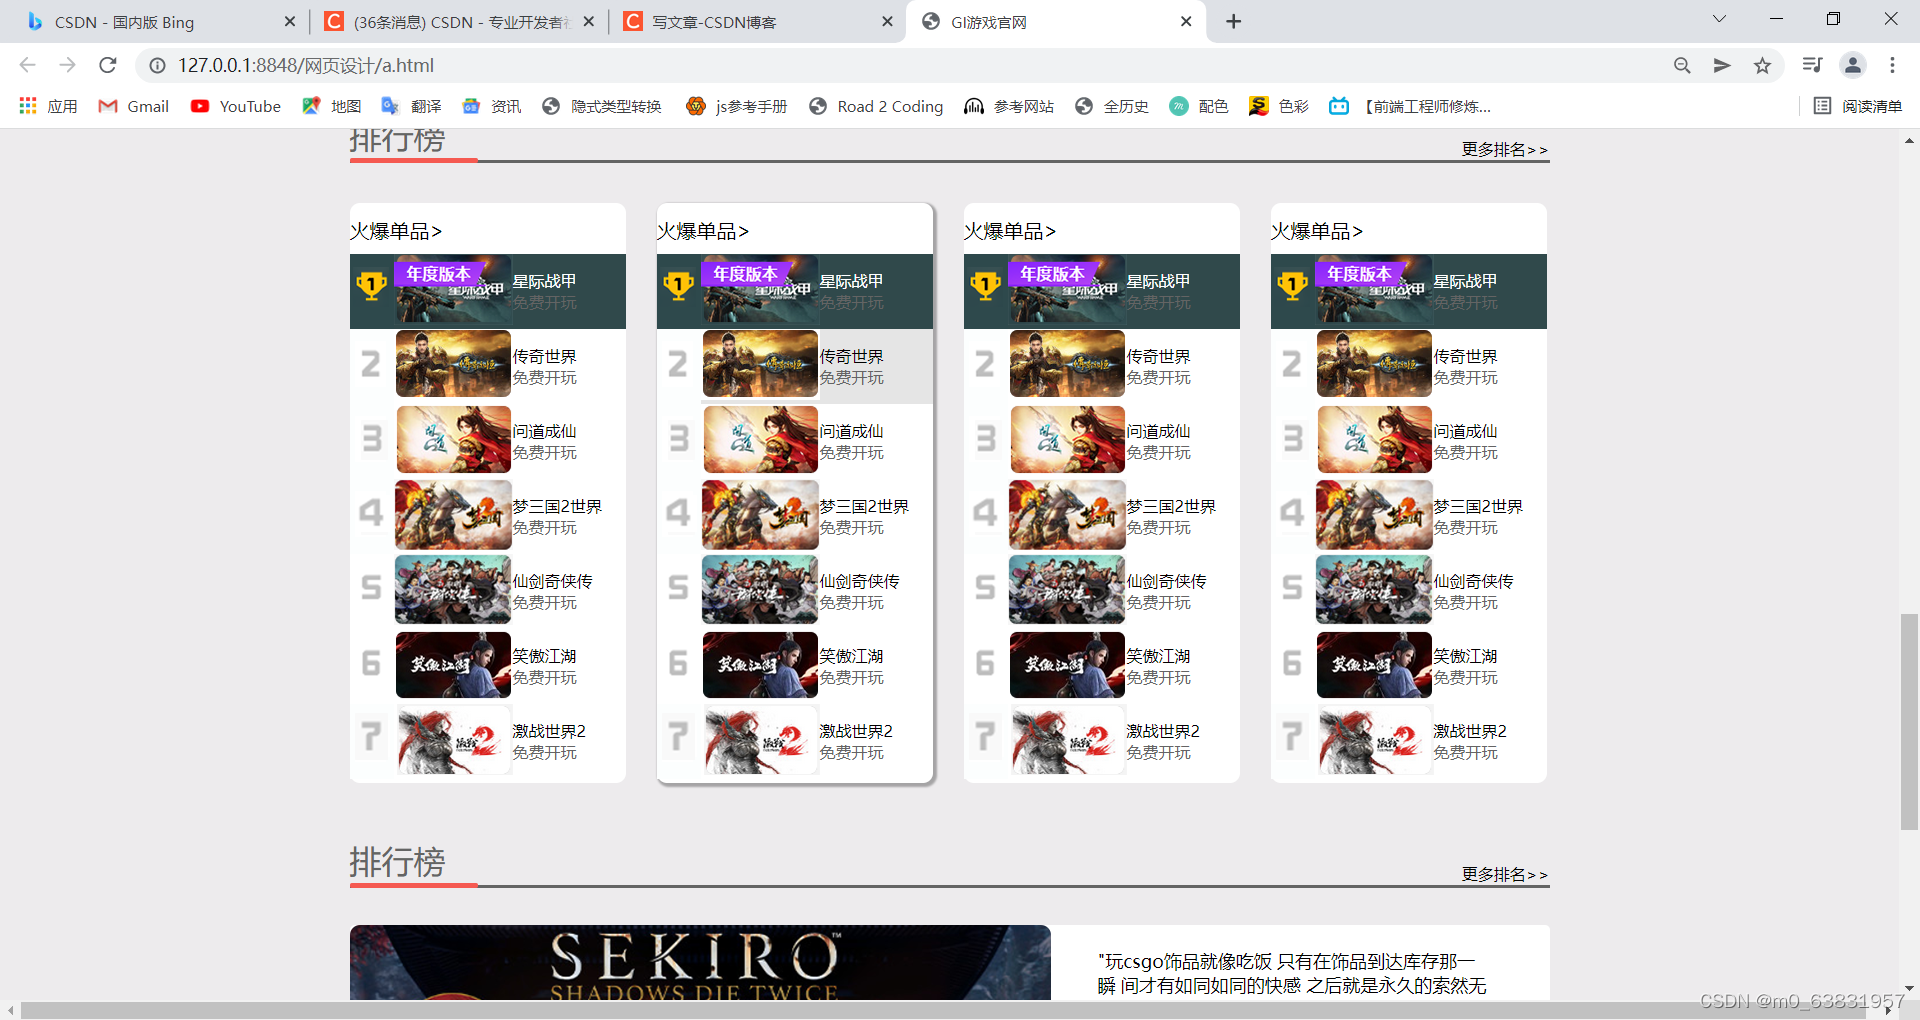Click the Sekiro banner image
The width and height of the screenshot is (1920, 1020).
click(700, 962)
